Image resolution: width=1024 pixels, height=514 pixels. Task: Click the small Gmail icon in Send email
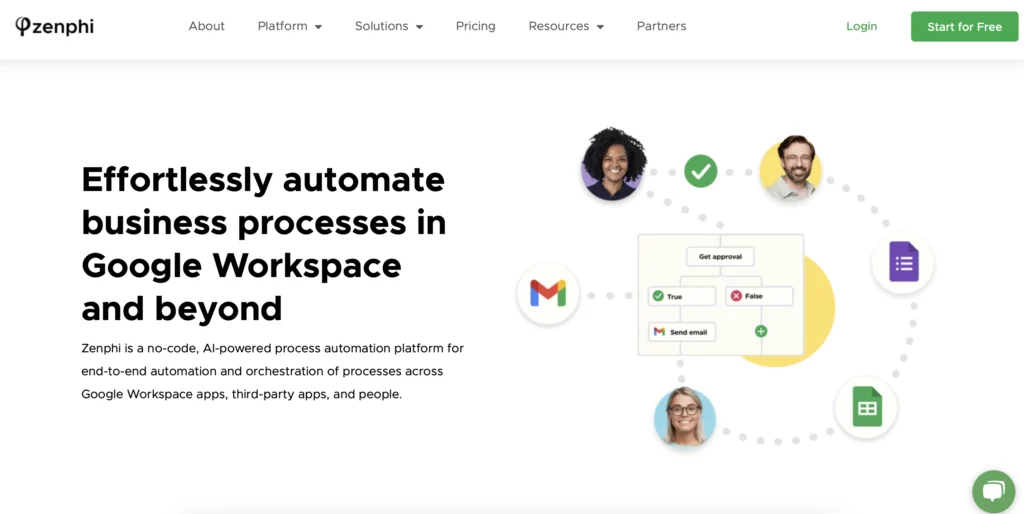pos(659,332)
